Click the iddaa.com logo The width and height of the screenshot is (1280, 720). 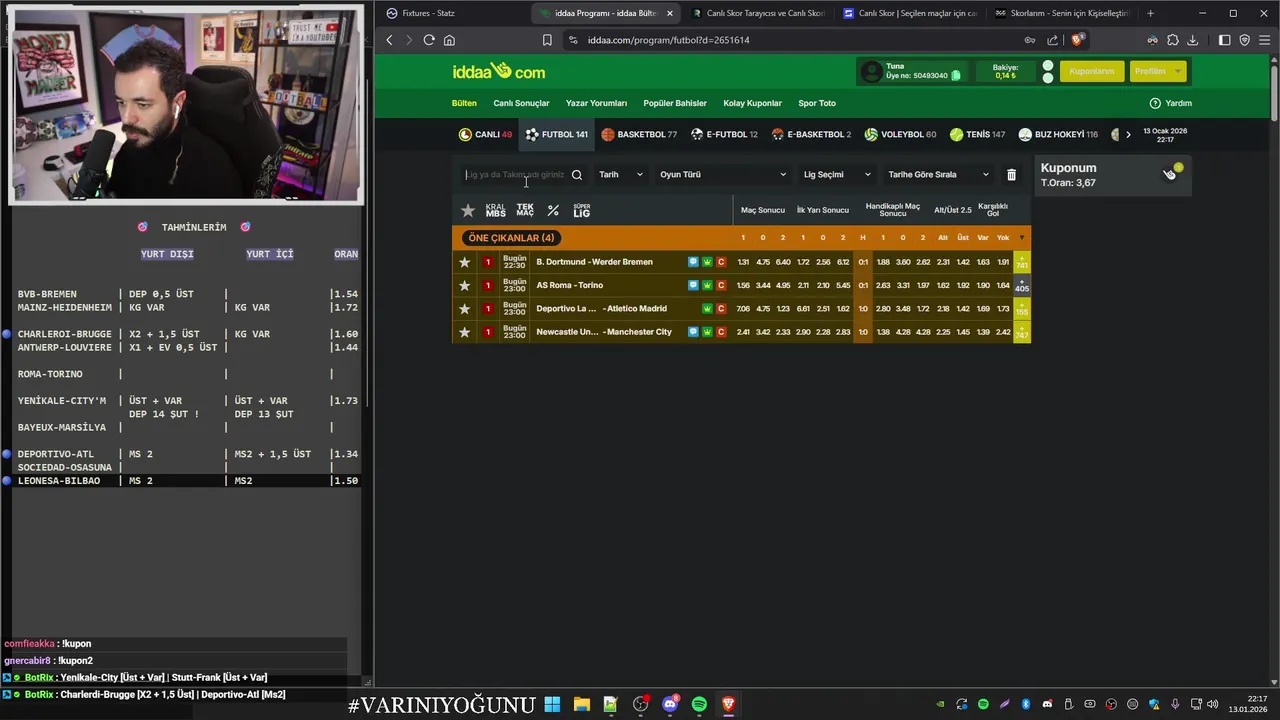pos(499,72)
